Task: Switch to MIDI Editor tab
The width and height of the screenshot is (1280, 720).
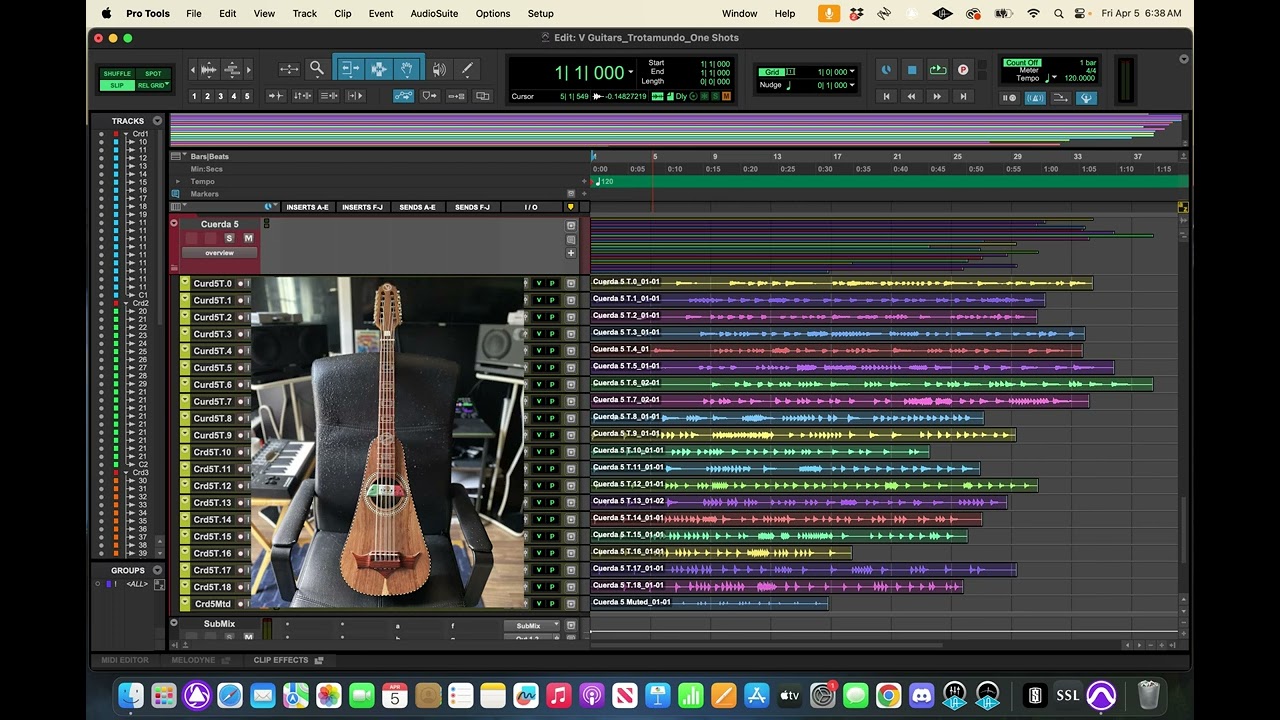Action: (x=125, y=660)
